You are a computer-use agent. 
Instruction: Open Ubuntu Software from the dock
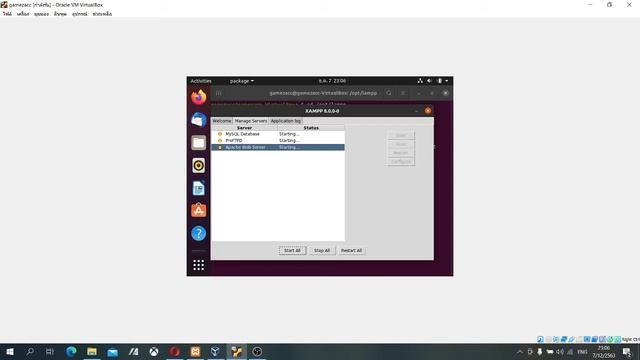click(199, 211)
